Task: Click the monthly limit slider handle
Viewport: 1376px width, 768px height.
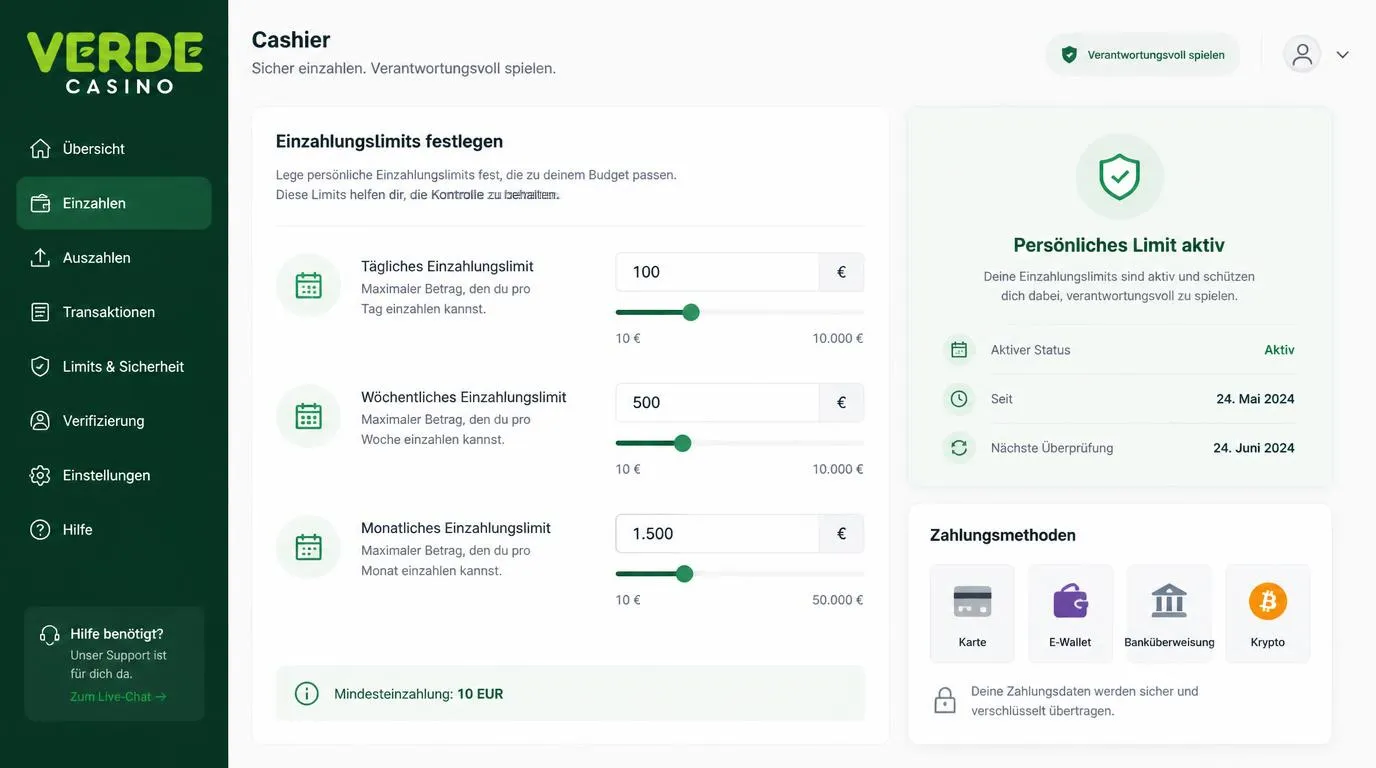Action: [684, 574]
